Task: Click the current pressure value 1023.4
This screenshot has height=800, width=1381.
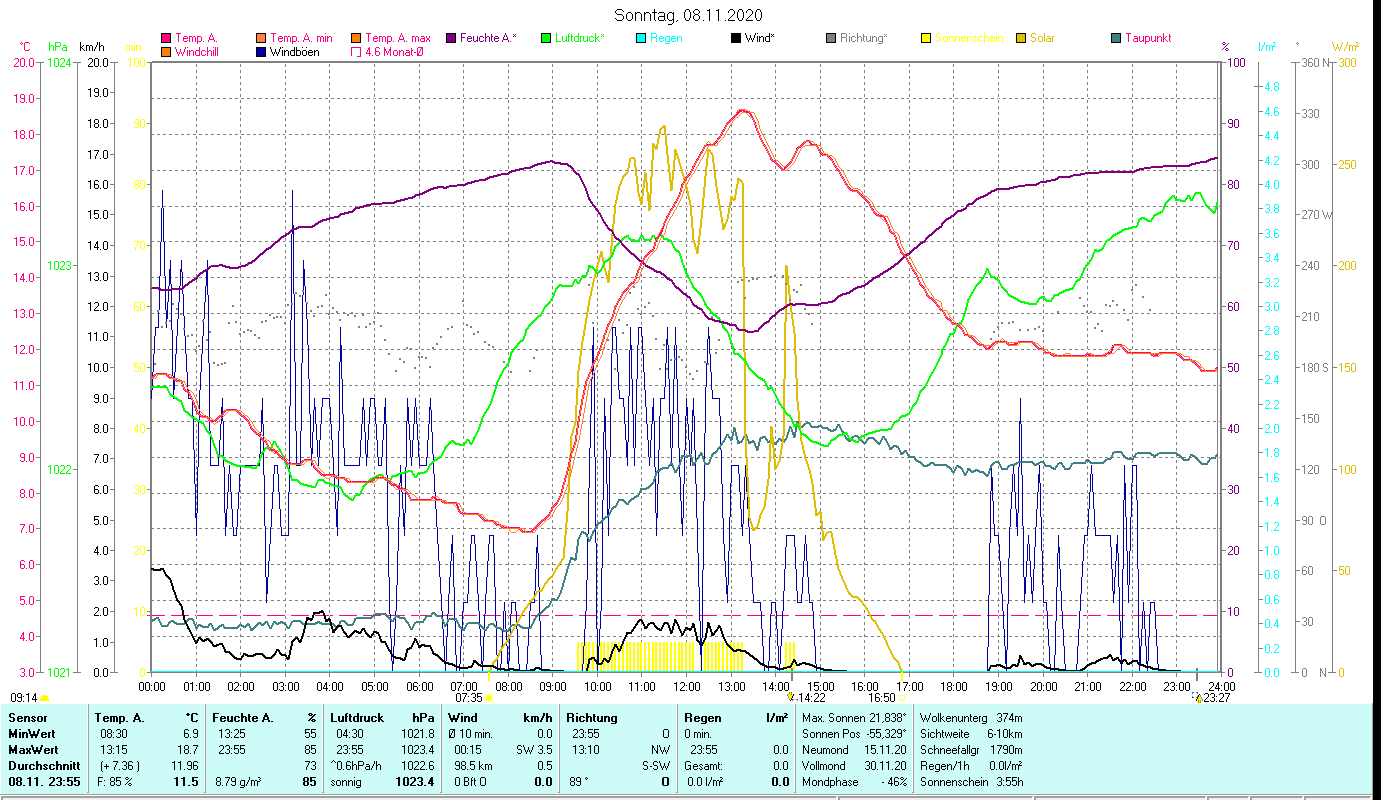Action: point(415,782)
